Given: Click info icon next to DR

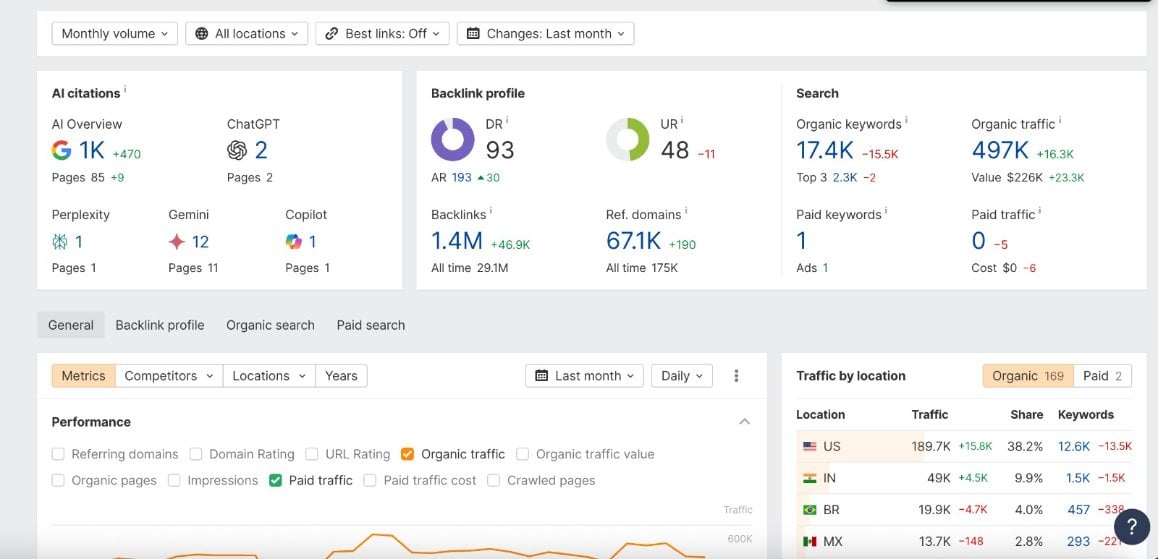Looking at the screenshot, I should tap(507, 120).
